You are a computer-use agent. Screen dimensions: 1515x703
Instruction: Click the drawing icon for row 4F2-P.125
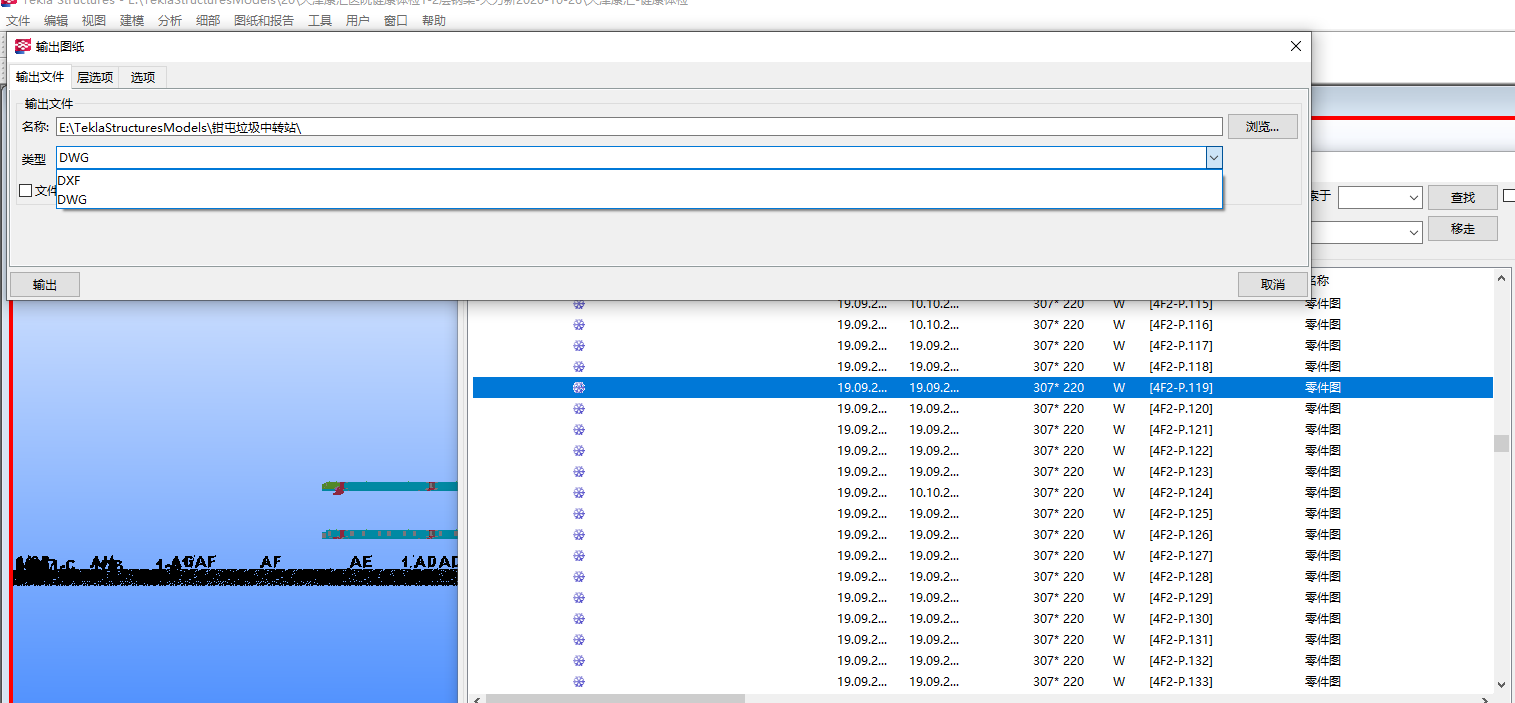[x=578, y=513]
